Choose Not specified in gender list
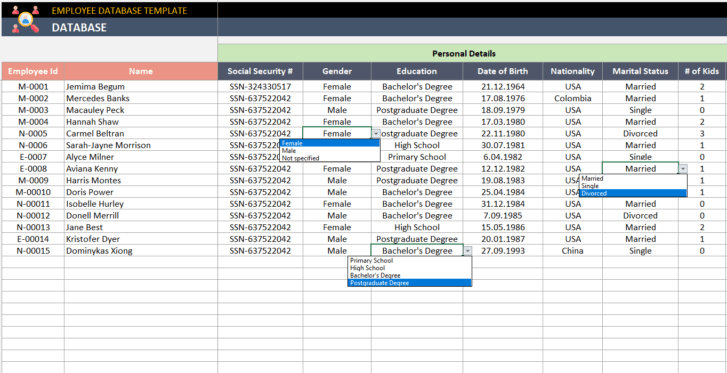Image resolution: width=727 pixels, height=373 pixels. (x=330, y=158)
